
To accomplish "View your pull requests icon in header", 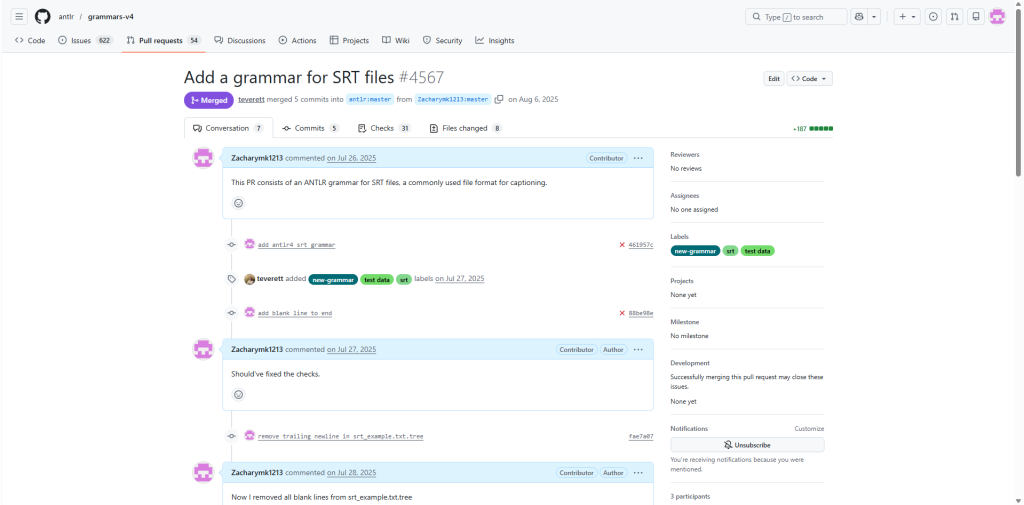I will pyautogui.click(x=955, y=16).
